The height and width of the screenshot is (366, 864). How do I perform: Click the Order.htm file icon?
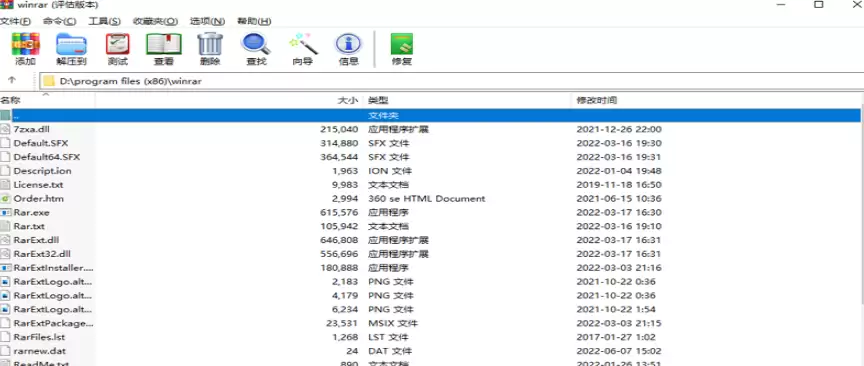(x=6, y=198)
